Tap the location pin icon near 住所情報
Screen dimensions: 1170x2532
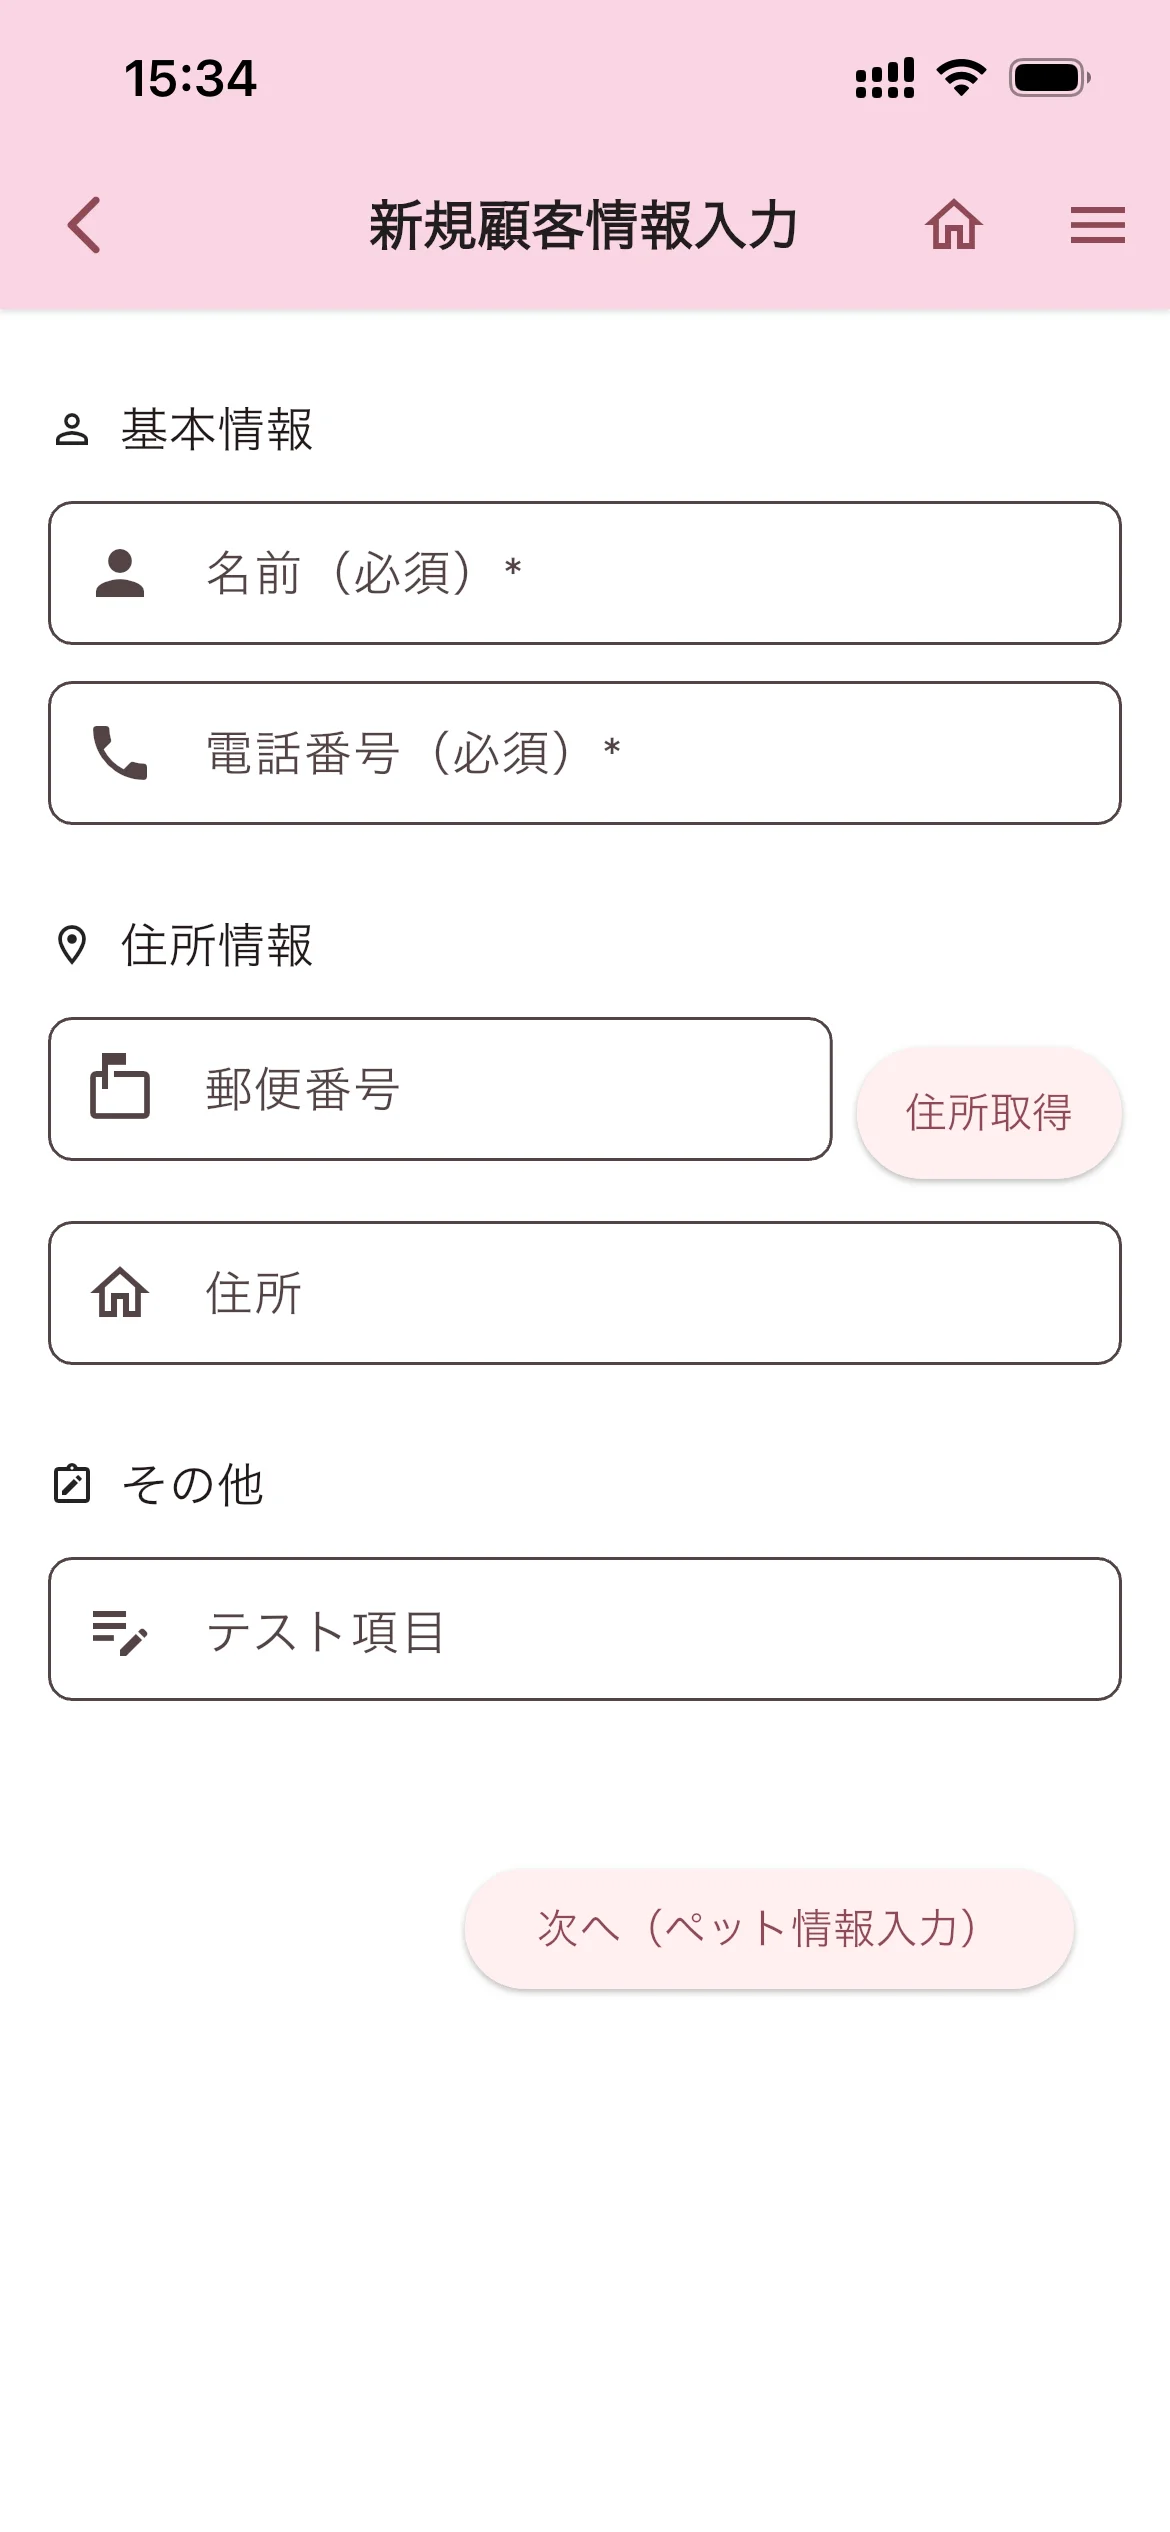pos(72,945)
